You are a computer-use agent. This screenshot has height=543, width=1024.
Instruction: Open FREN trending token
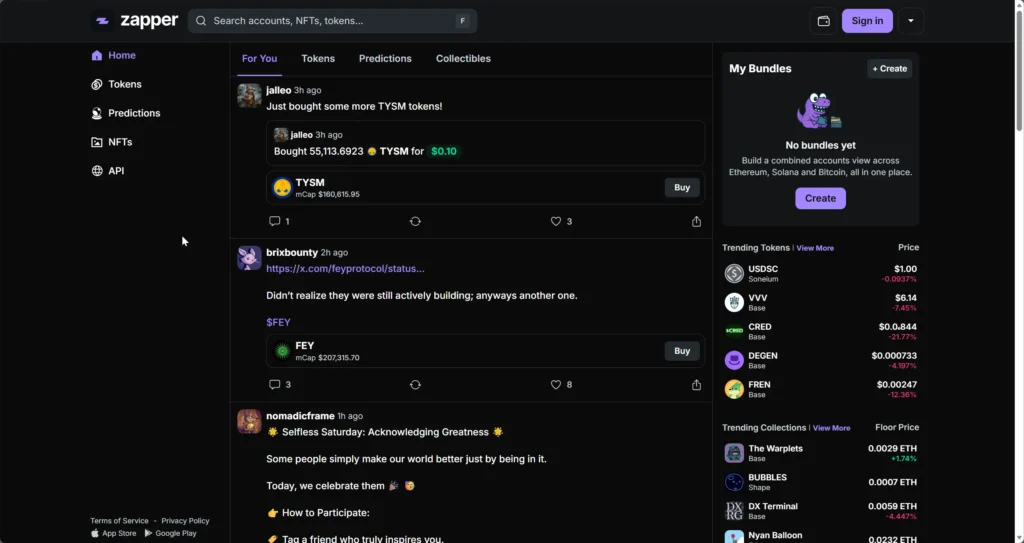tap(820, 389)
